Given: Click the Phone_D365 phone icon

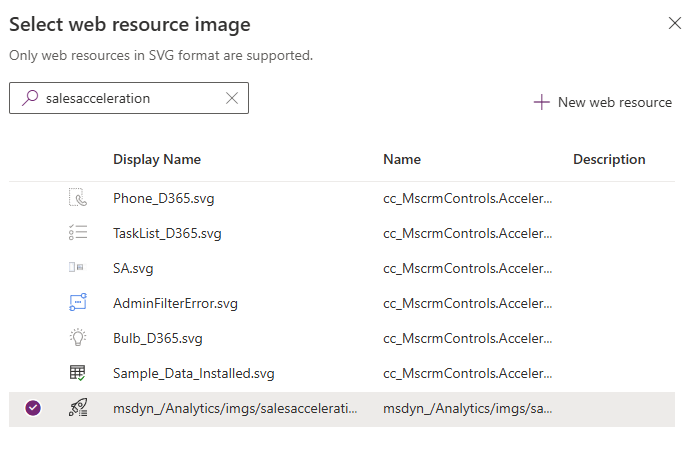Looking at the screenshot, I should pos(77,198).
